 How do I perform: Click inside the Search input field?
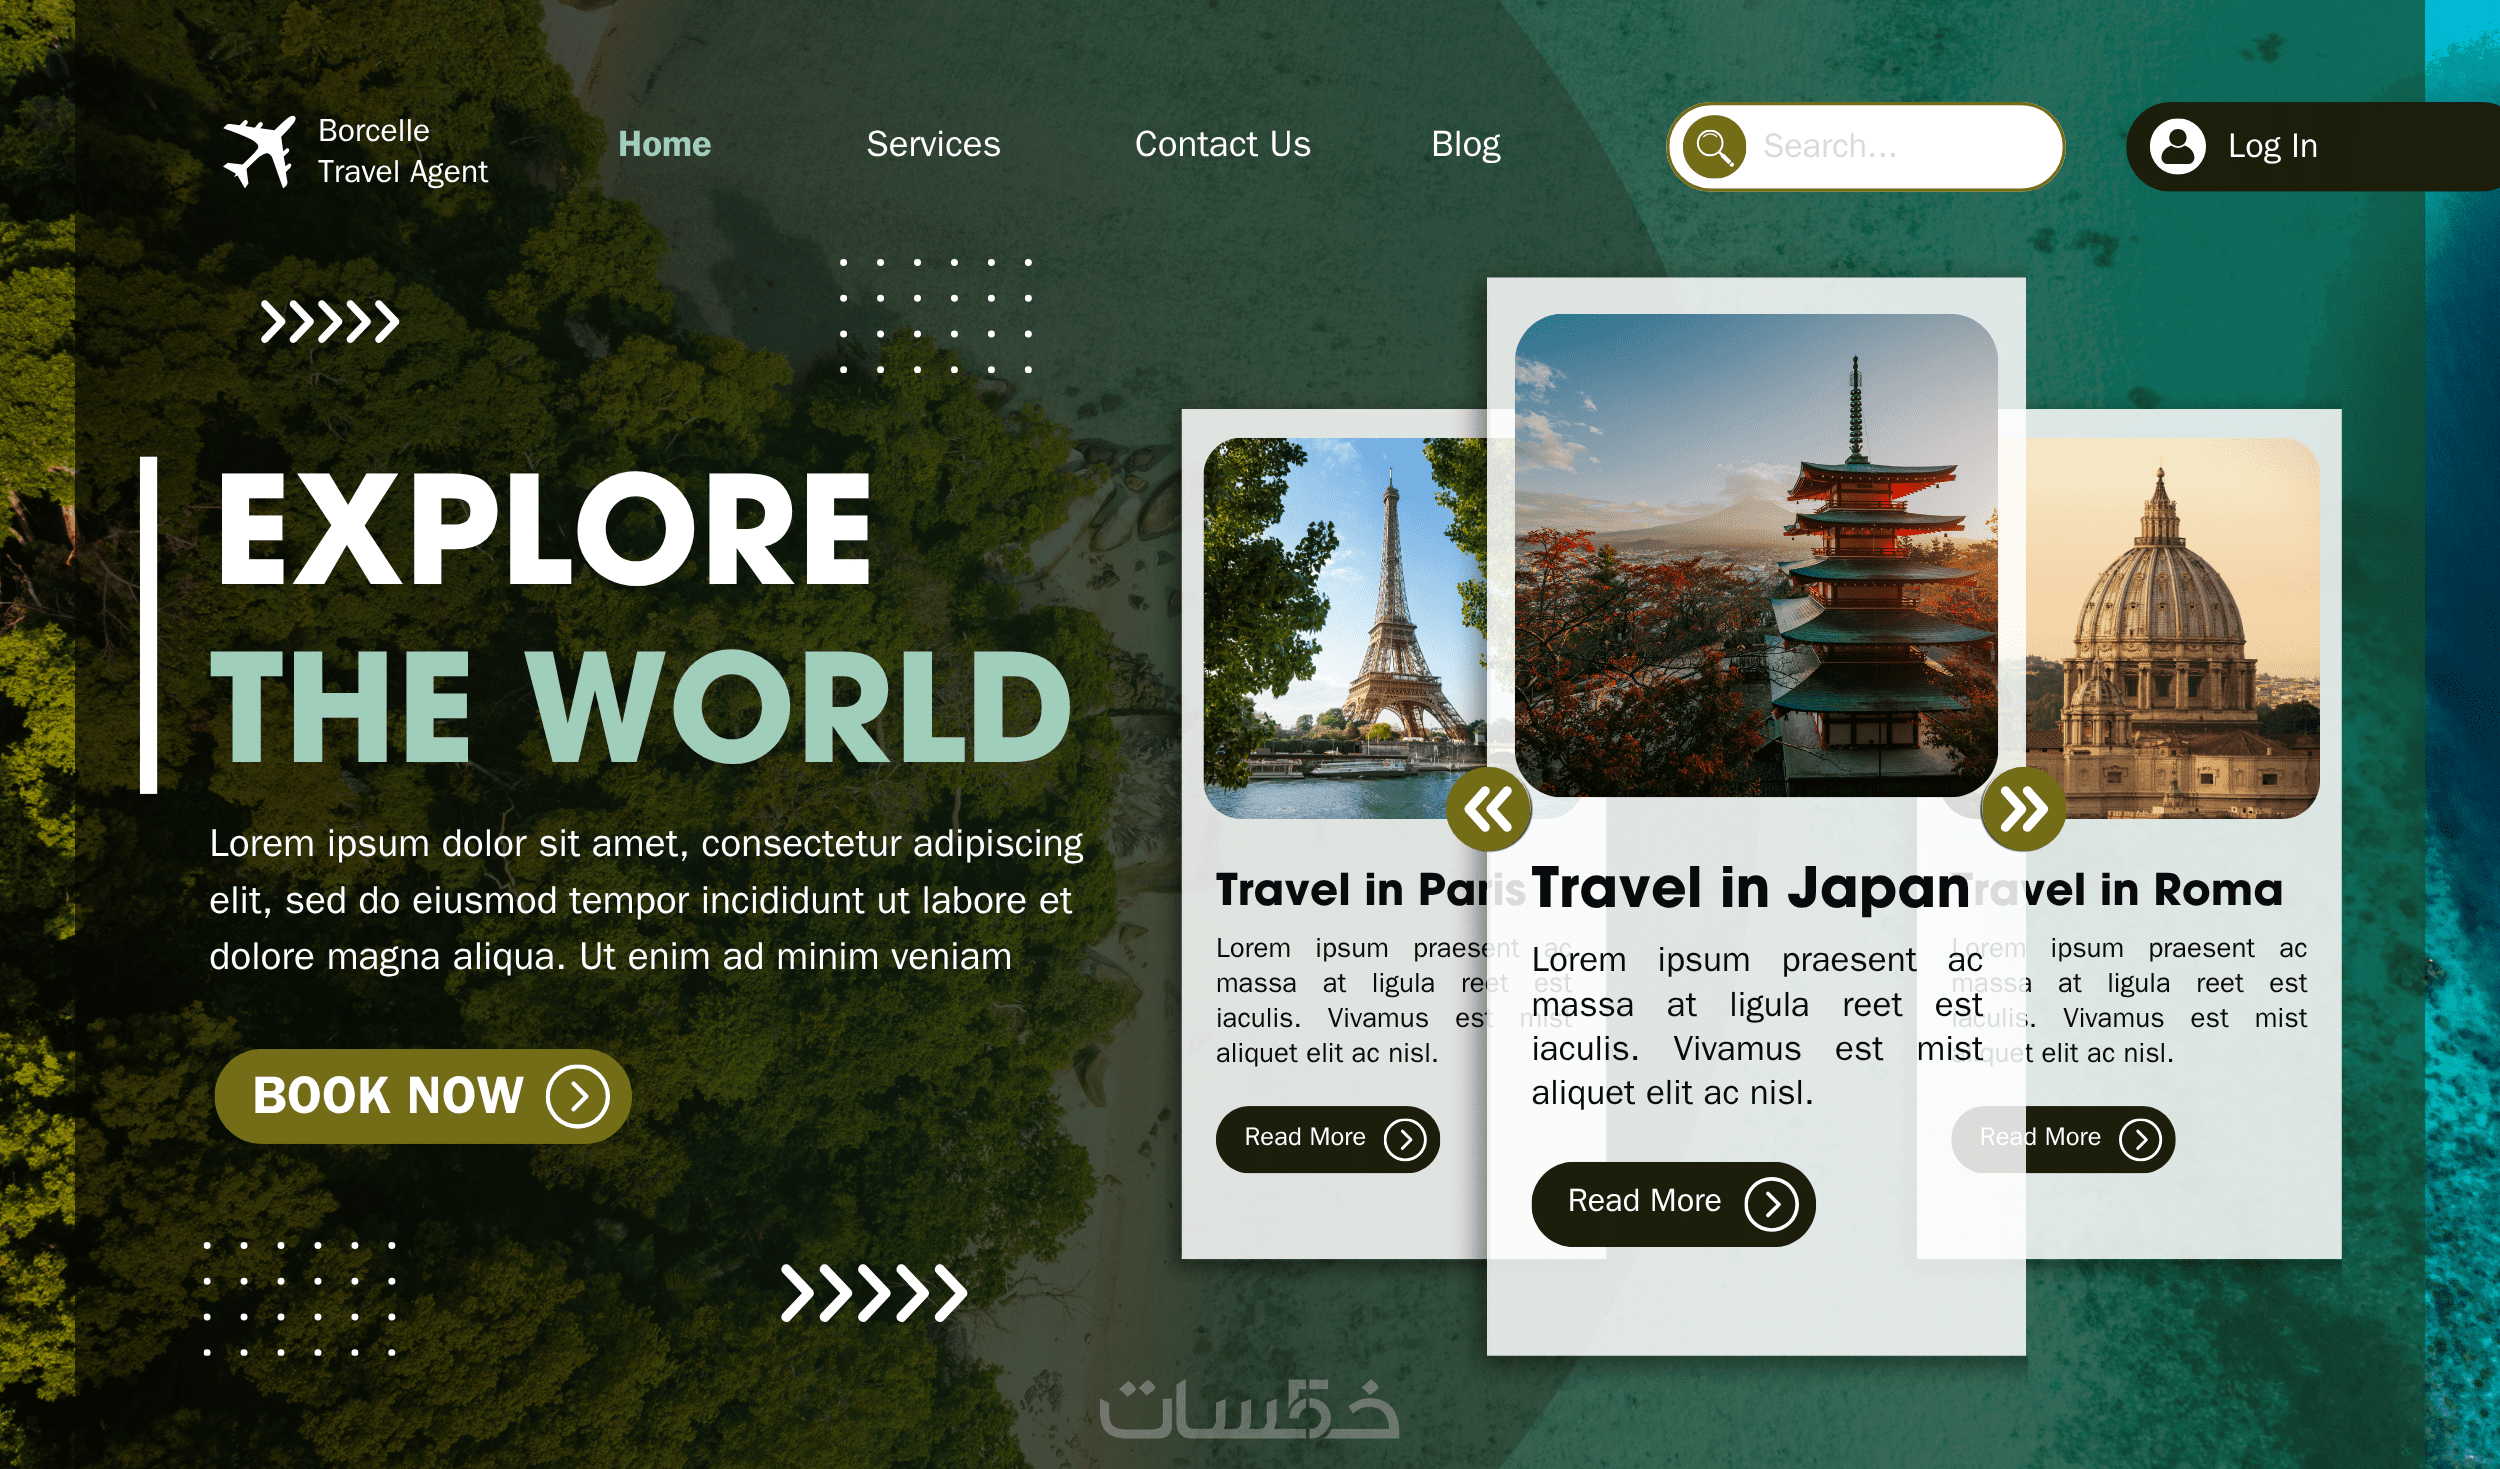click(x=1890, y=147)
